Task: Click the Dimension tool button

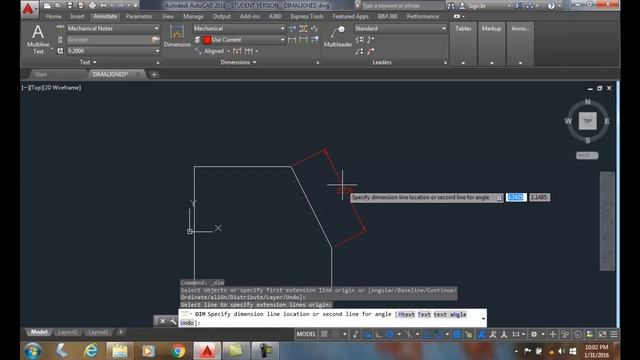Action: 177,36
